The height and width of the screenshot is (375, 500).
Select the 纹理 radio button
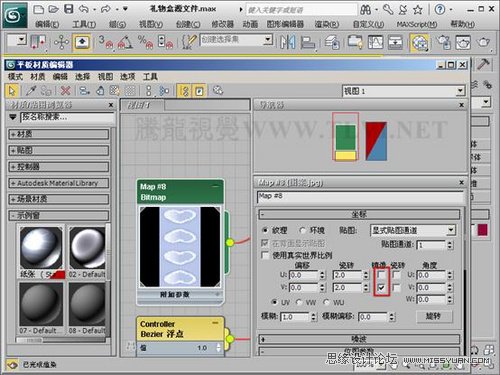(265, 230)
